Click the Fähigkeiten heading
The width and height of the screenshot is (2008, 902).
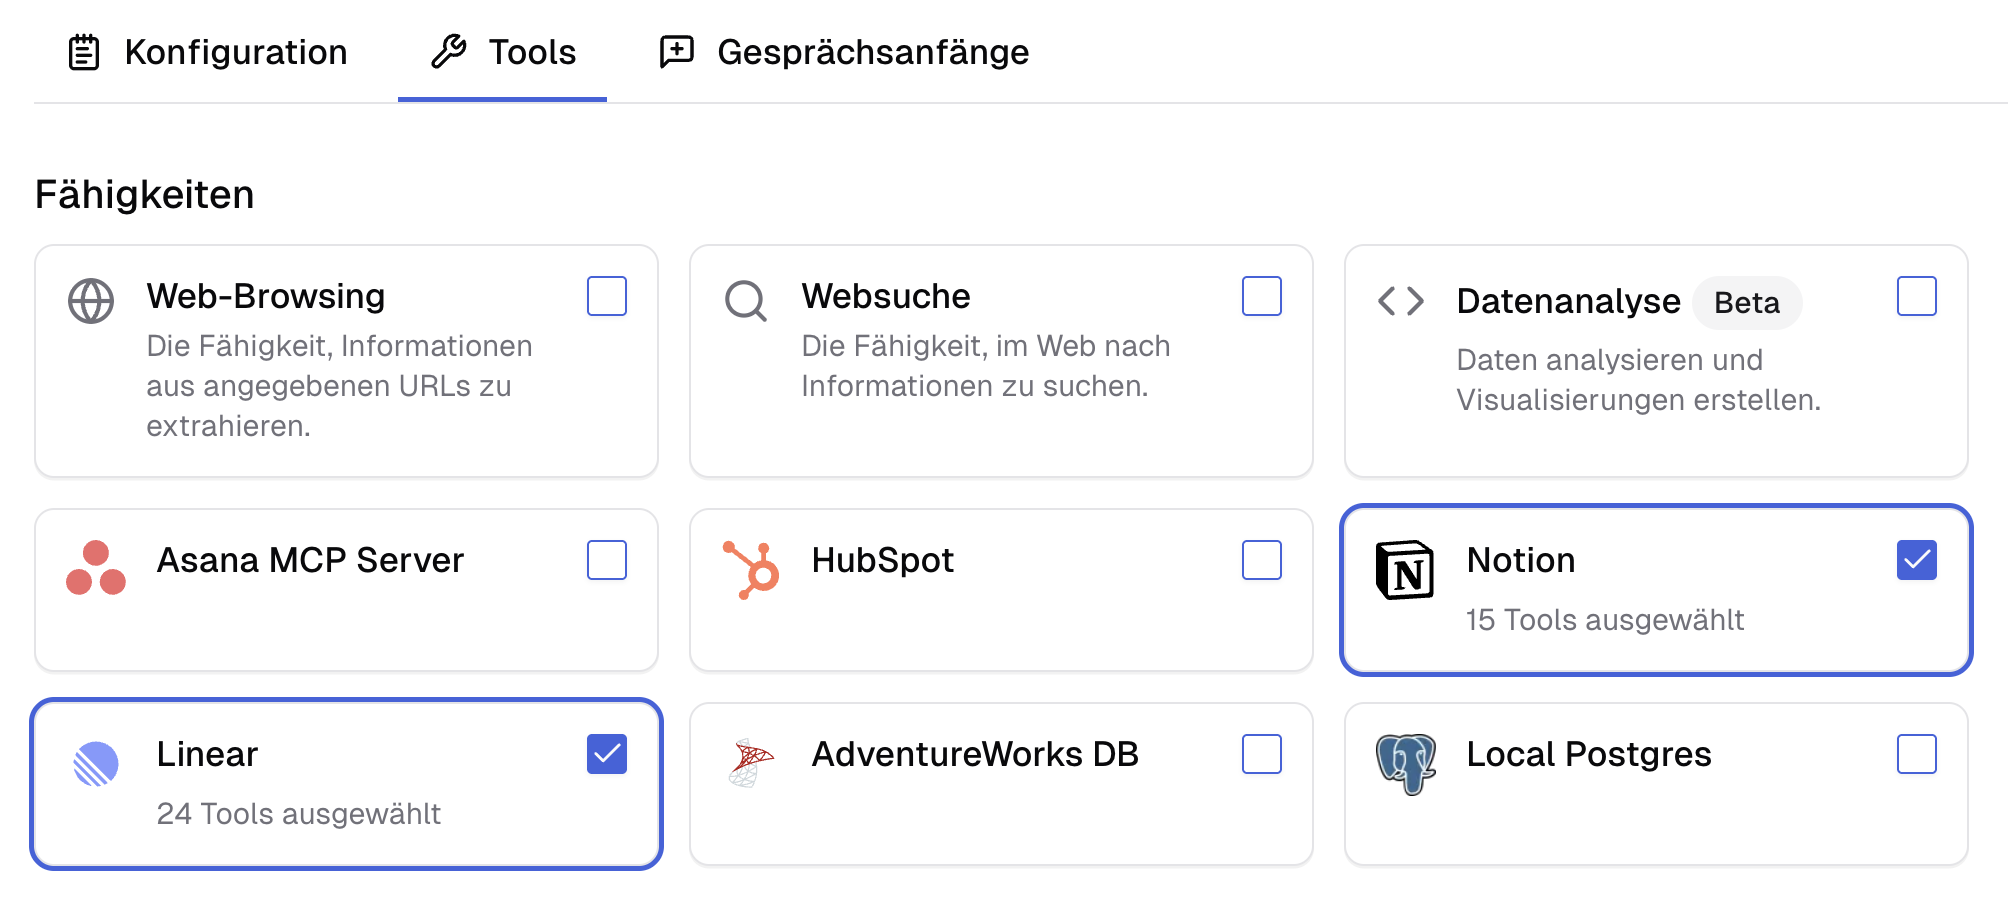point(144,194)
